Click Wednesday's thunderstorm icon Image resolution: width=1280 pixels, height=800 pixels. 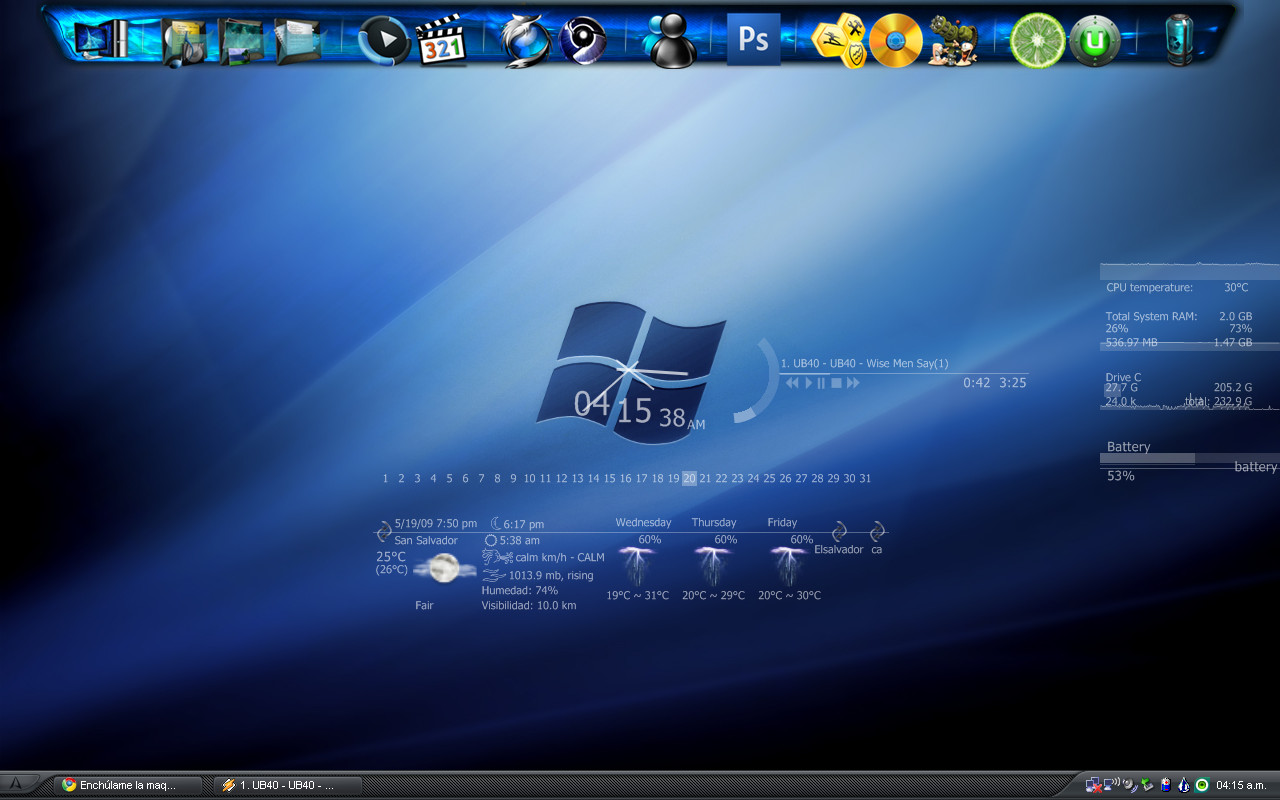(x=636, y=566)
